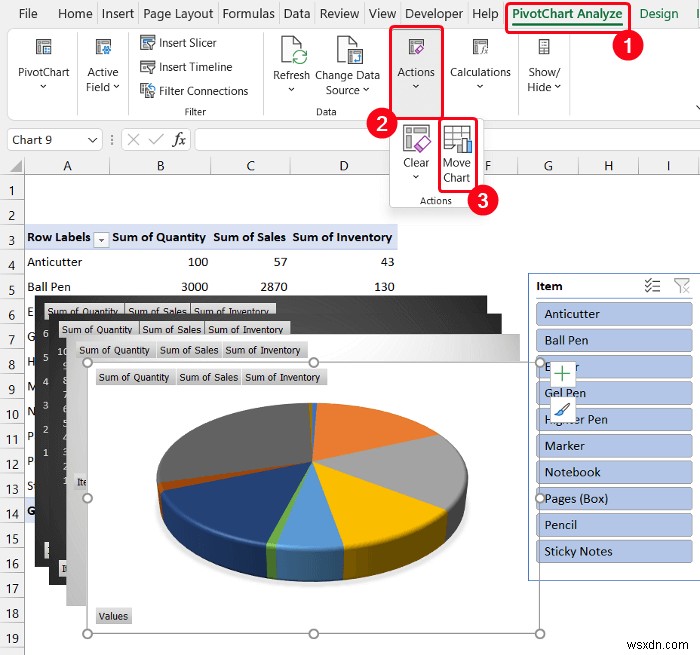Click the Chart Styles paintbrush button
The height and width of the screenshot is (655, 700).
(562, 408)
